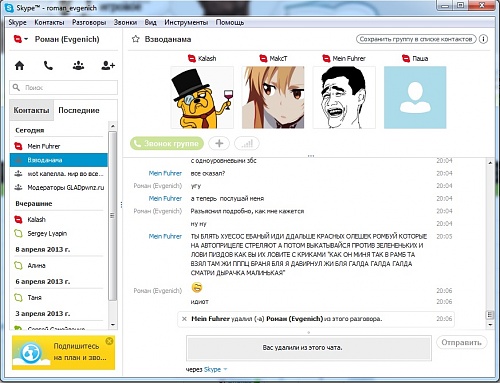
Task: Focus the Поиск search field
Action: pyautogui.click(x=63, y=88)
